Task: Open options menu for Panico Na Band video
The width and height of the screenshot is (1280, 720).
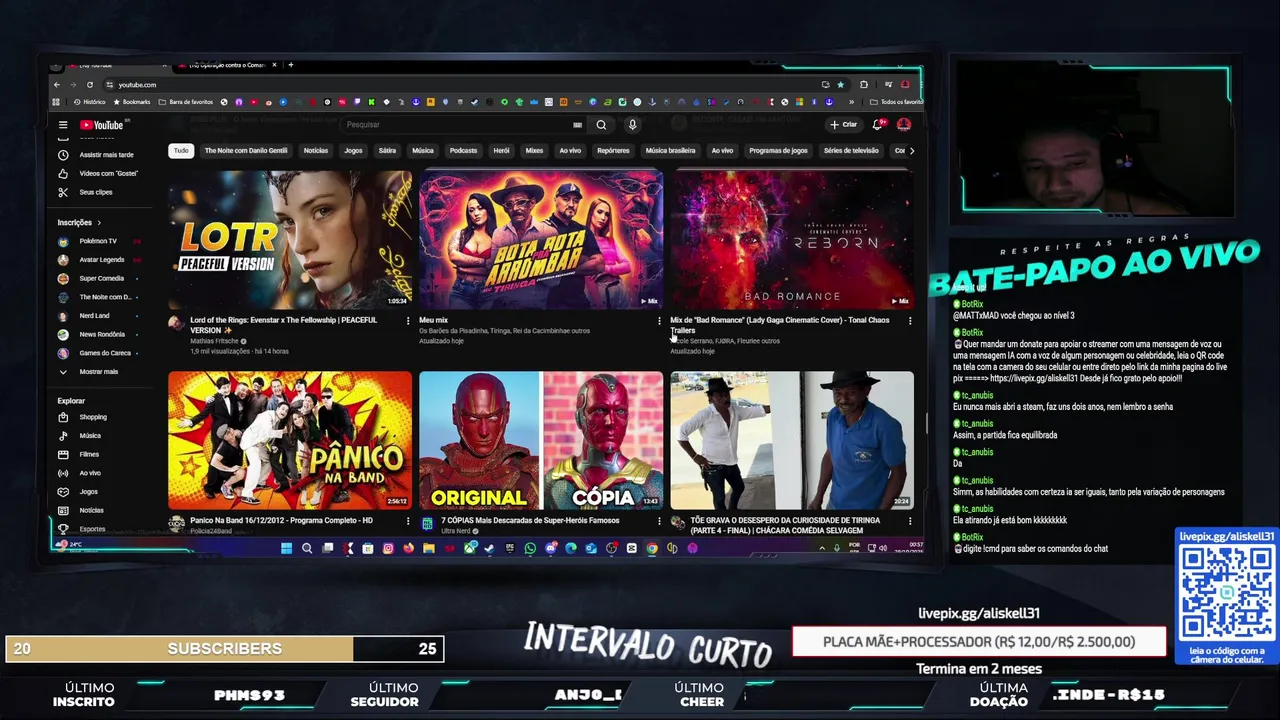Action: click(x=408, y=521)
